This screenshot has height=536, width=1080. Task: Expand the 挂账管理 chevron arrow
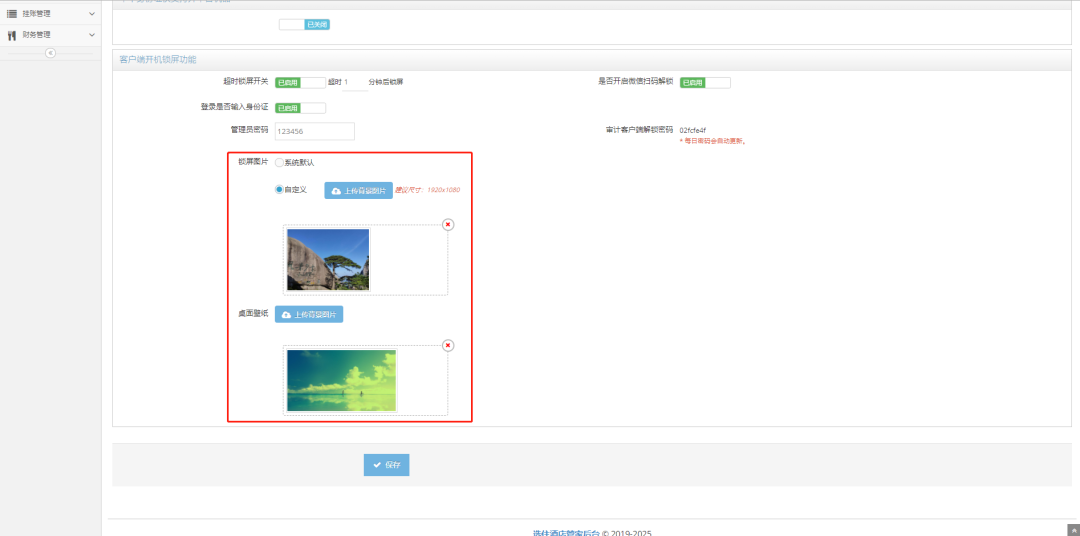tap(92, 14)
